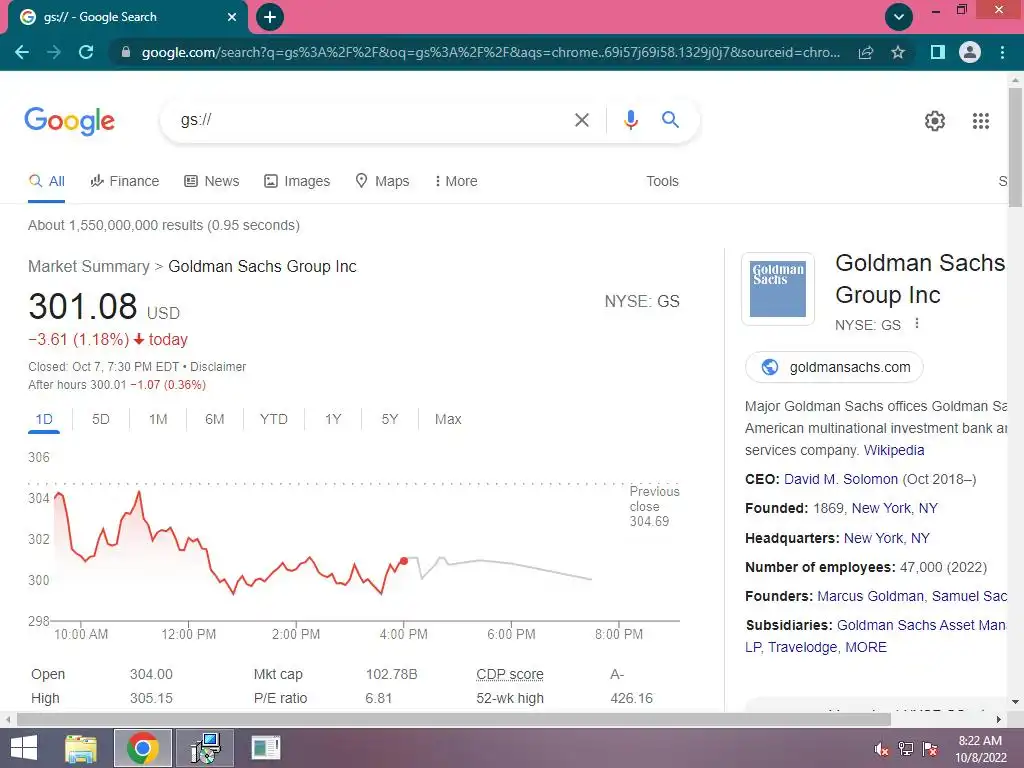Open a new tab with plus button

[270, 17]
